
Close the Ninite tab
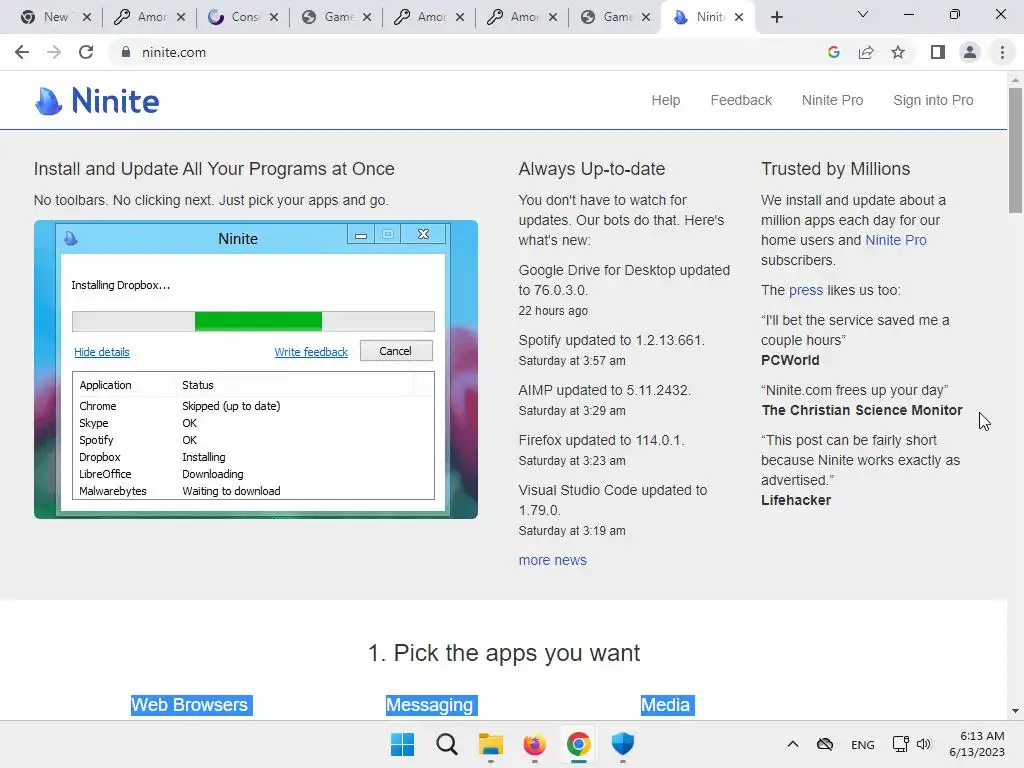click(x=739, y=18)
